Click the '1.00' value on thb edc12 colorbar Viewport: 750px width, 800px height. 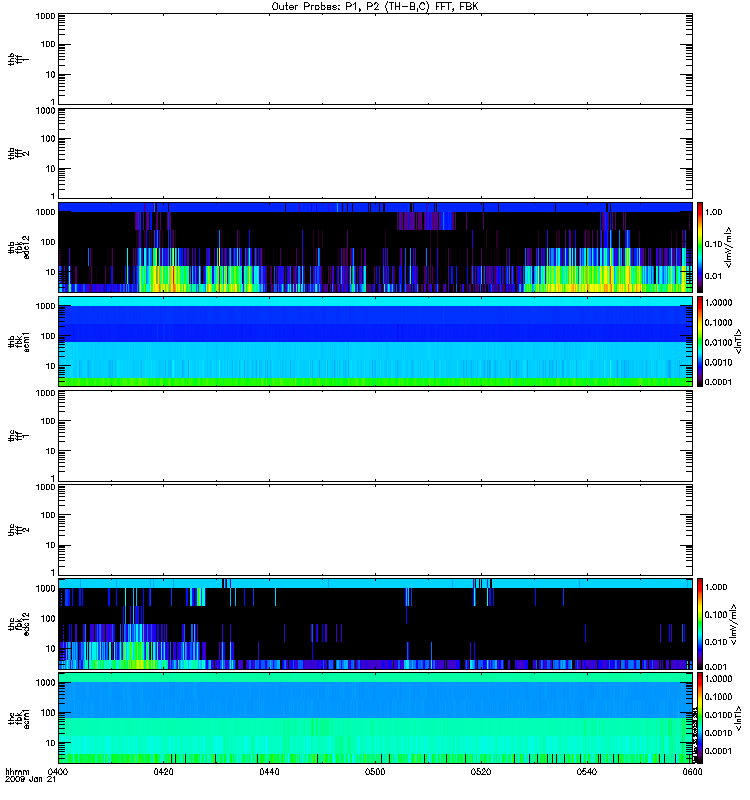click(x=713, y=212)
